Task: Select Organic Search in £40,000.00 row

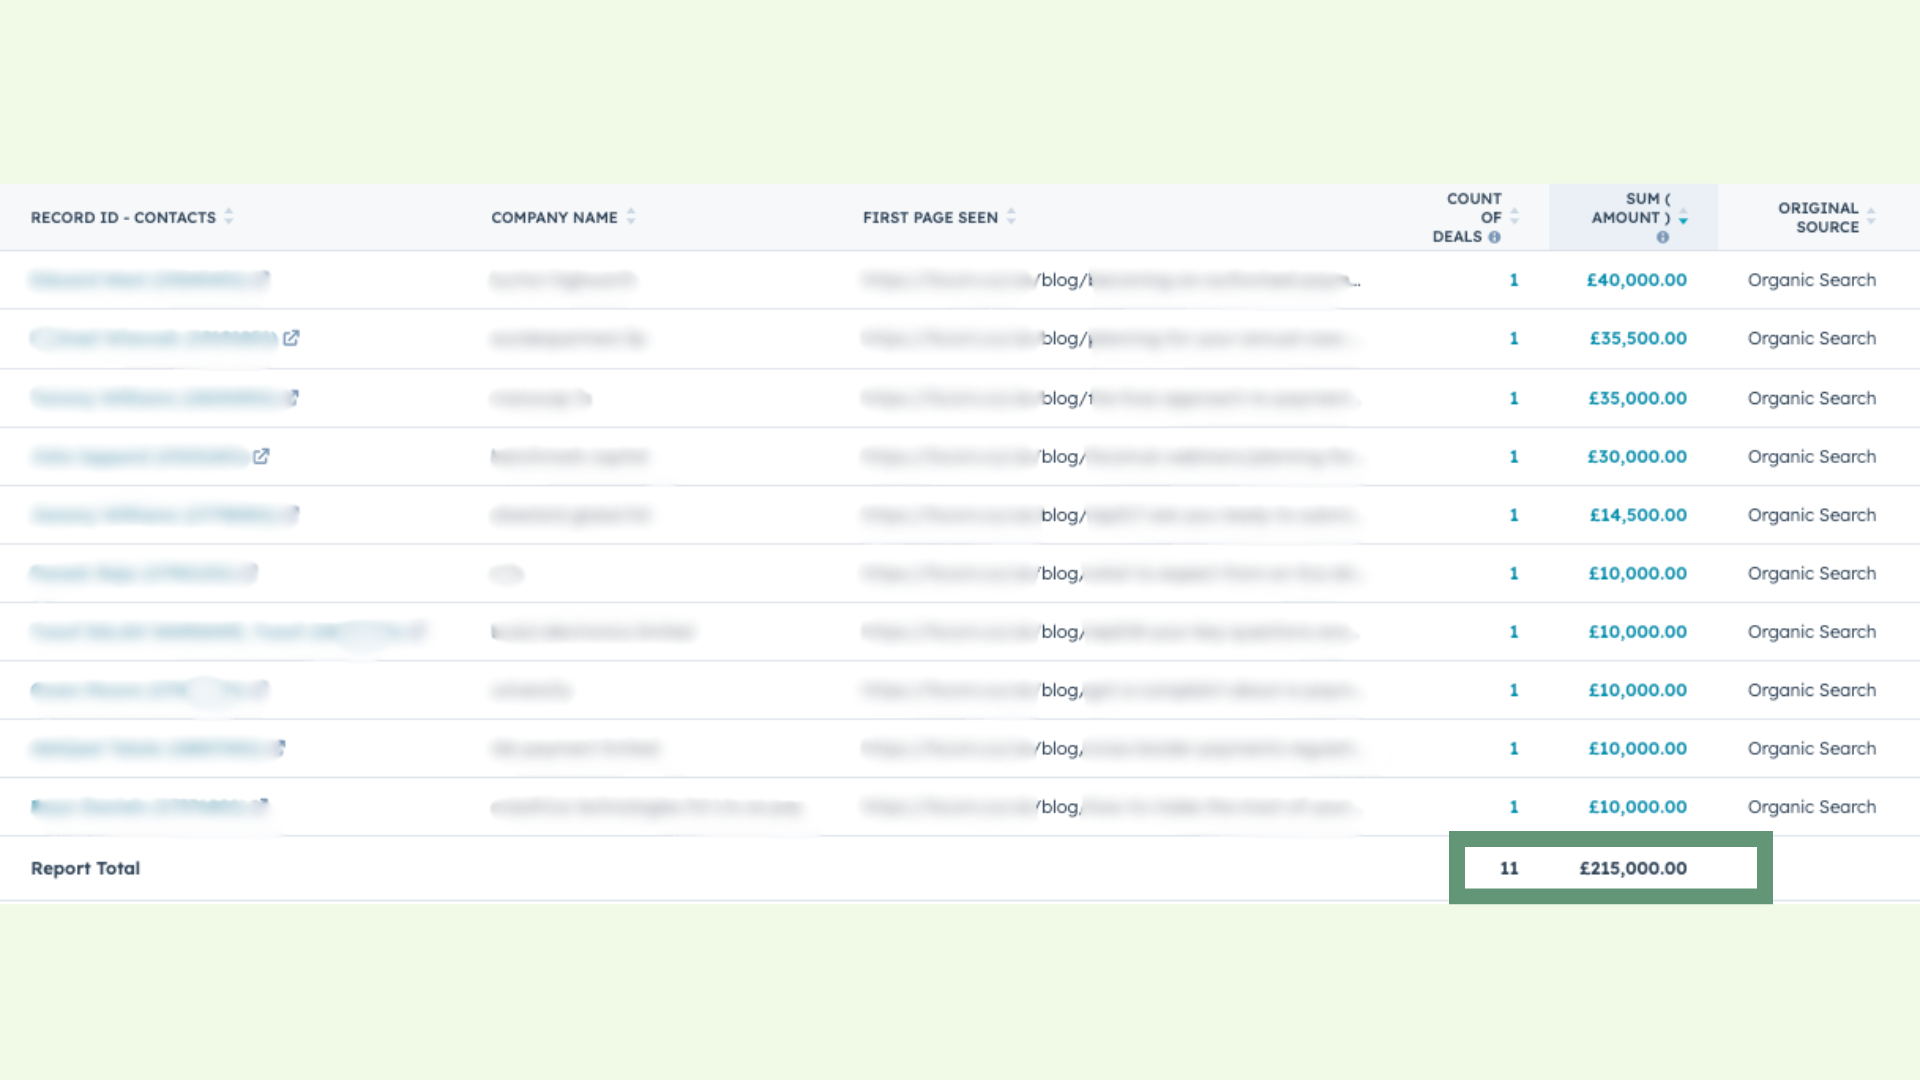Action: coord(1811,280)
